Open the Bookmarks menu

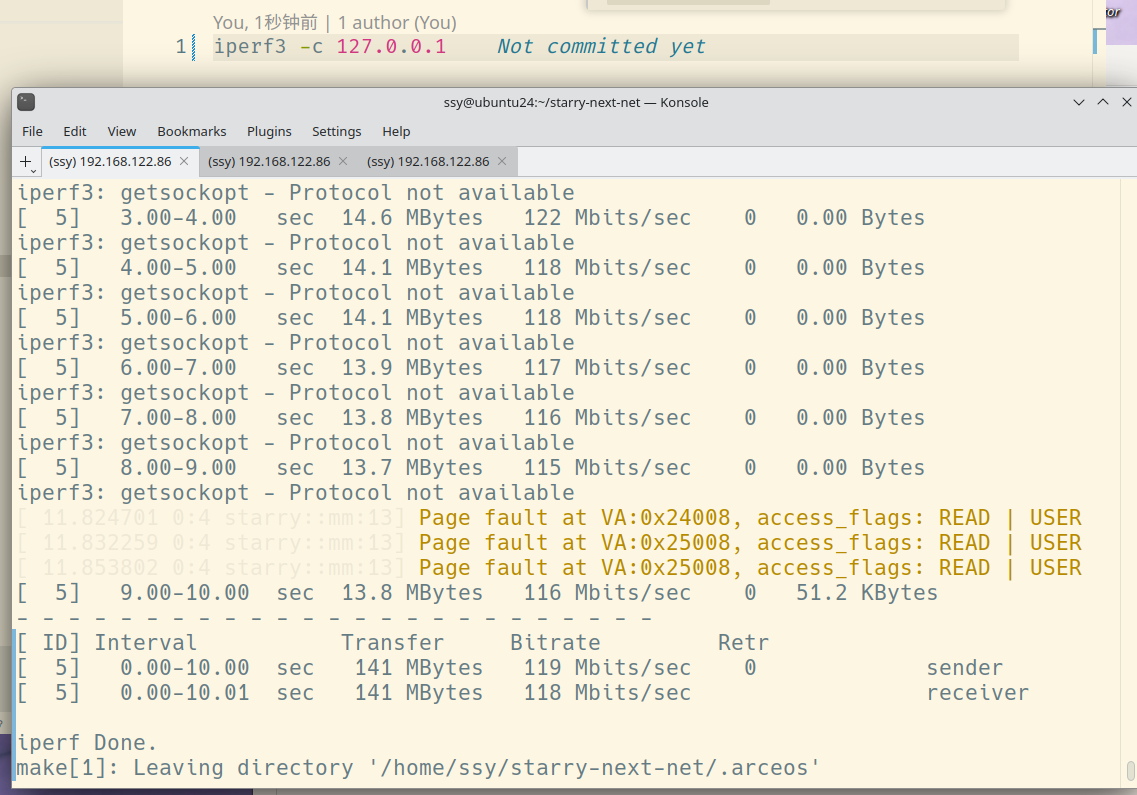coord(191,131)
